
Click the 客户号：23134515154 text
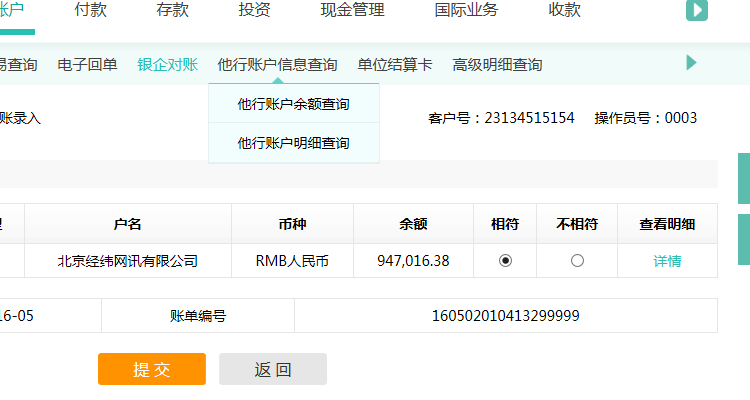pyautogui.click(x=501, y=118)
